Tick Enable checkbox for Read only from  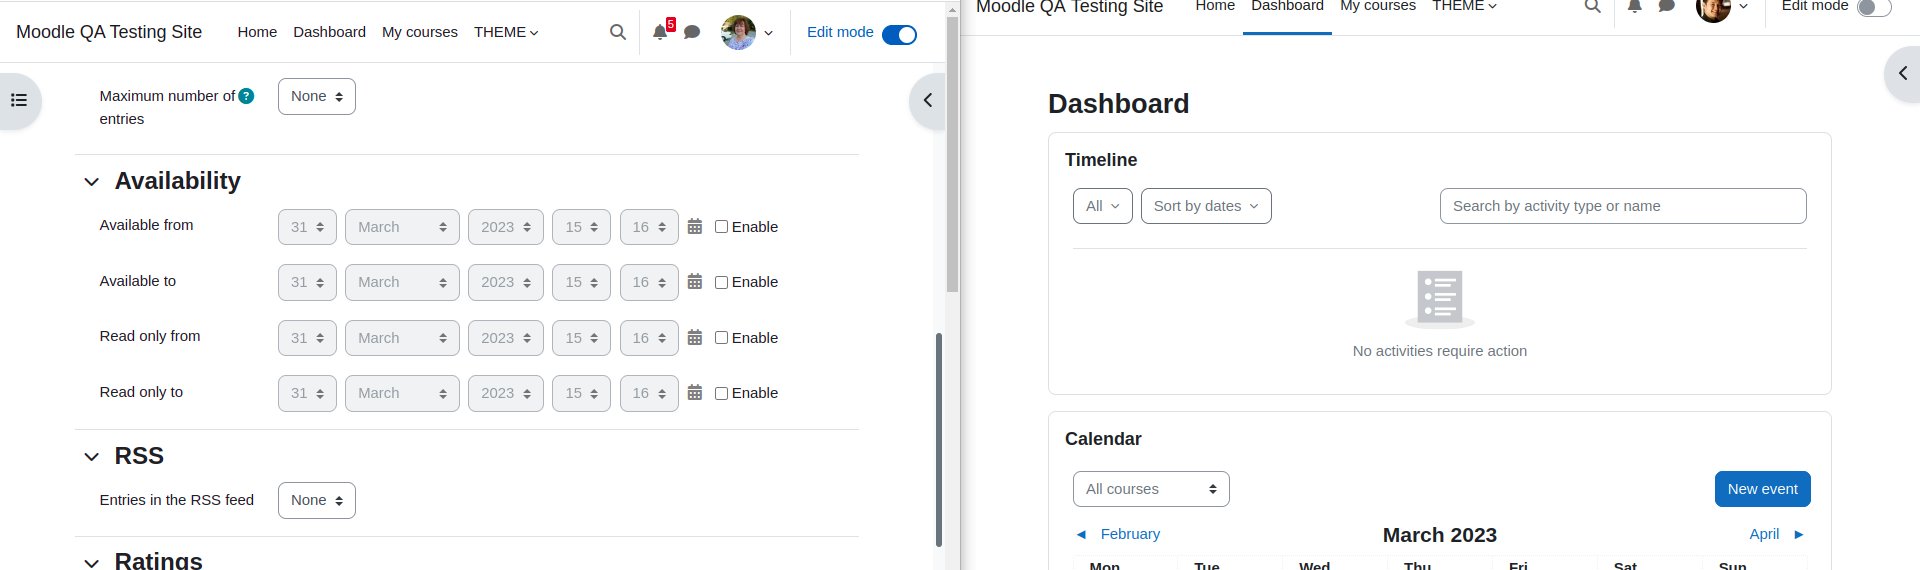click(721, 338)
